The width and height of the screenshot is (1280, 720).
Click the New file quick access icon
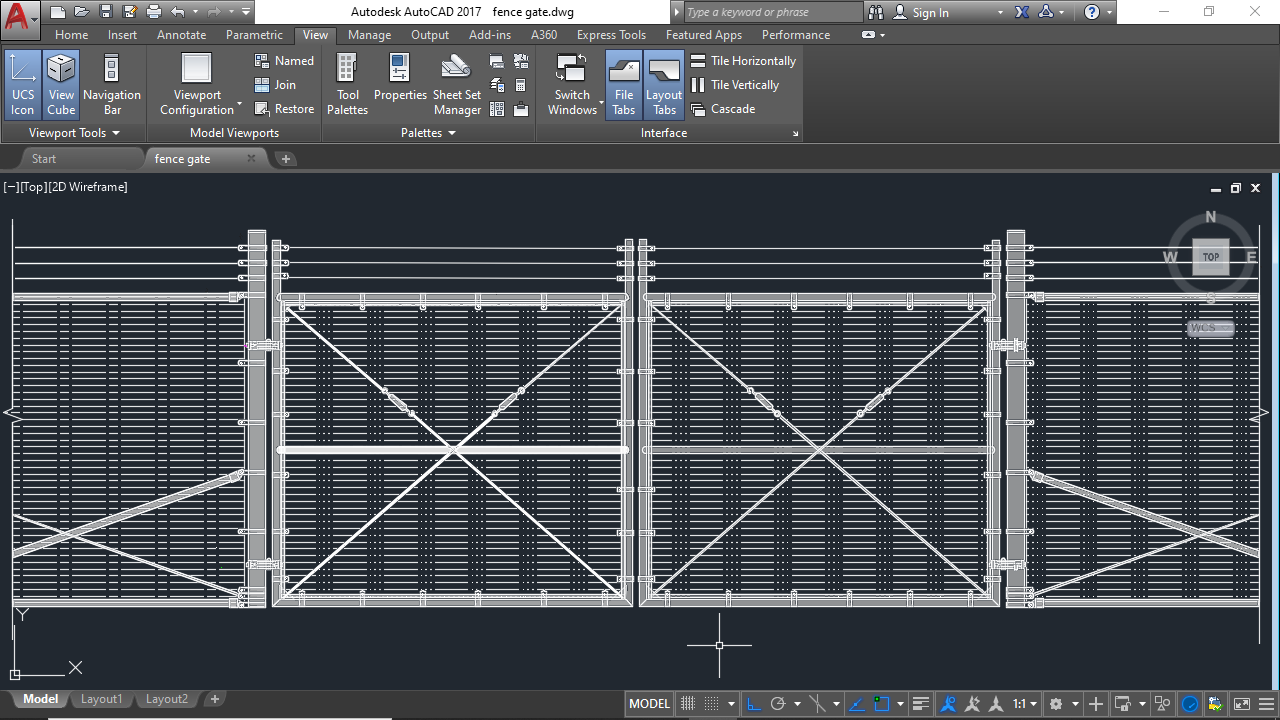point(57,12)
